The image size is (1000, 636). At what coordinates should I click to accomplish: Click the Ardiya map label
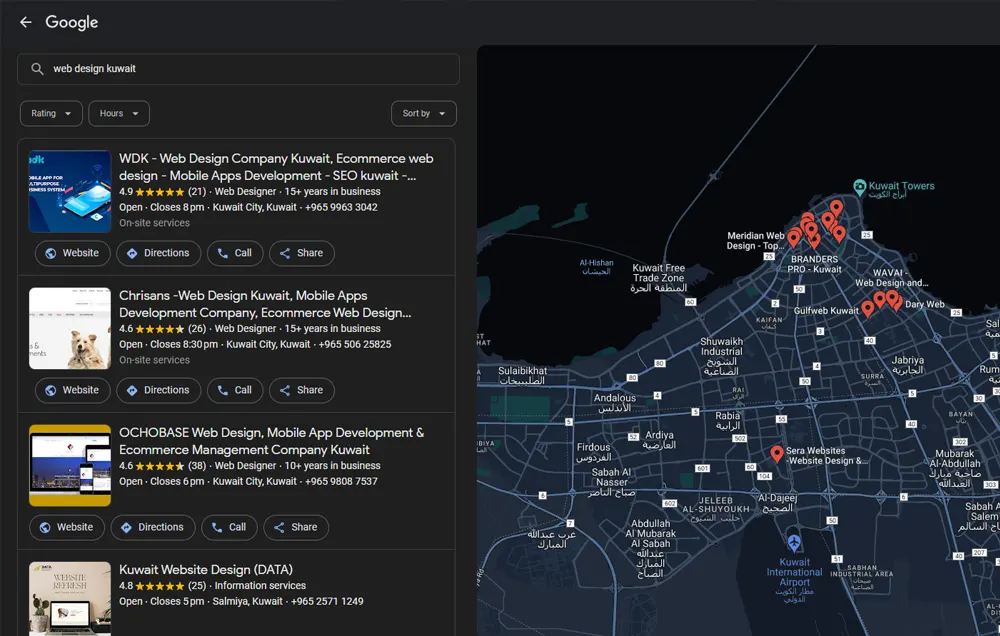pyautogui.click(x=659, y=440)
